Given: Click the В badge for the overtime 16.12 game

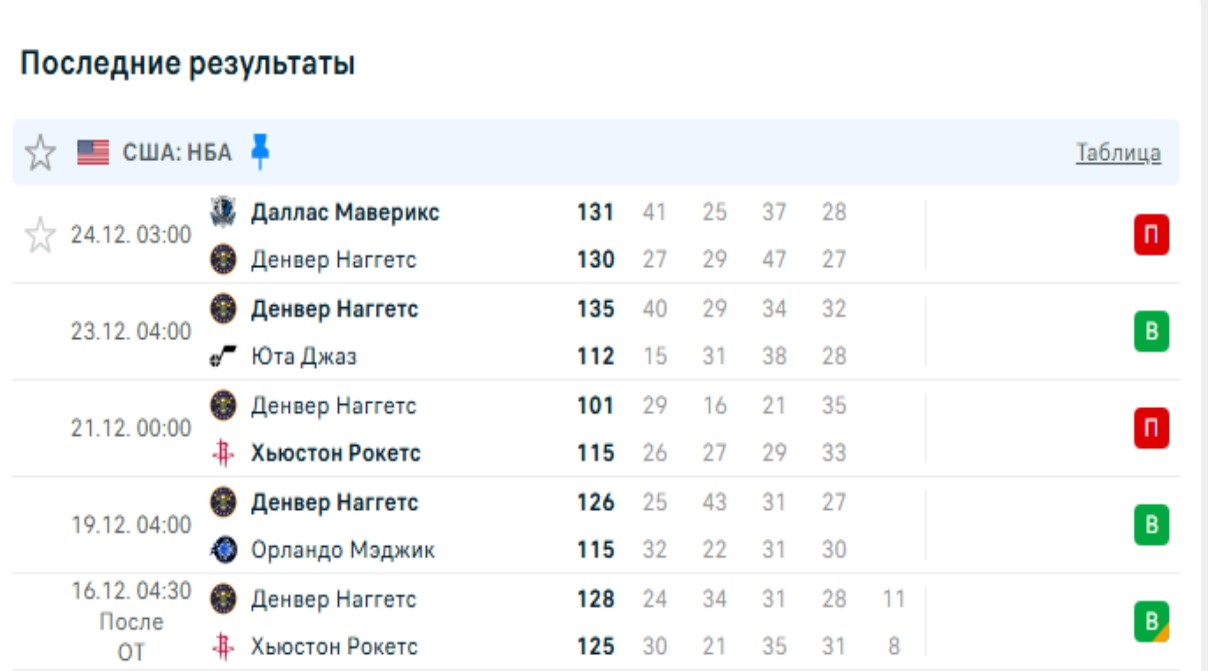Looking at the screenshot, I should (x=1151, y=622).
